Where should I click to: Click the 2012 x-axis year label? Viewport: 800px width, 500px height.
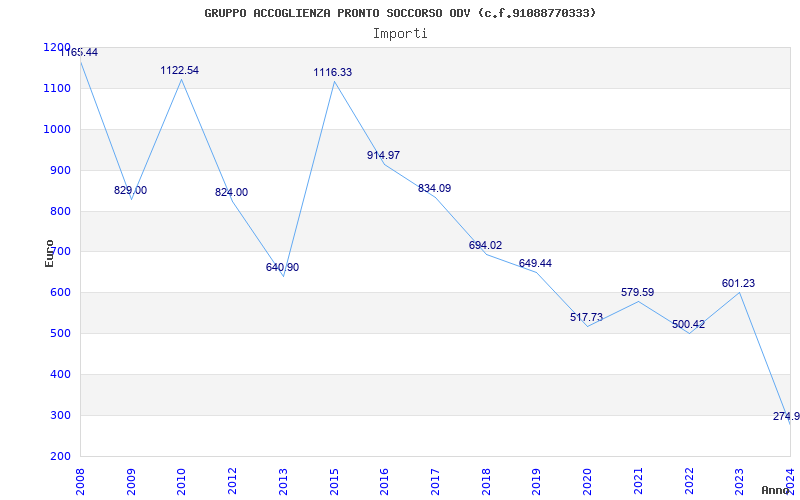[x=233, y=481]
